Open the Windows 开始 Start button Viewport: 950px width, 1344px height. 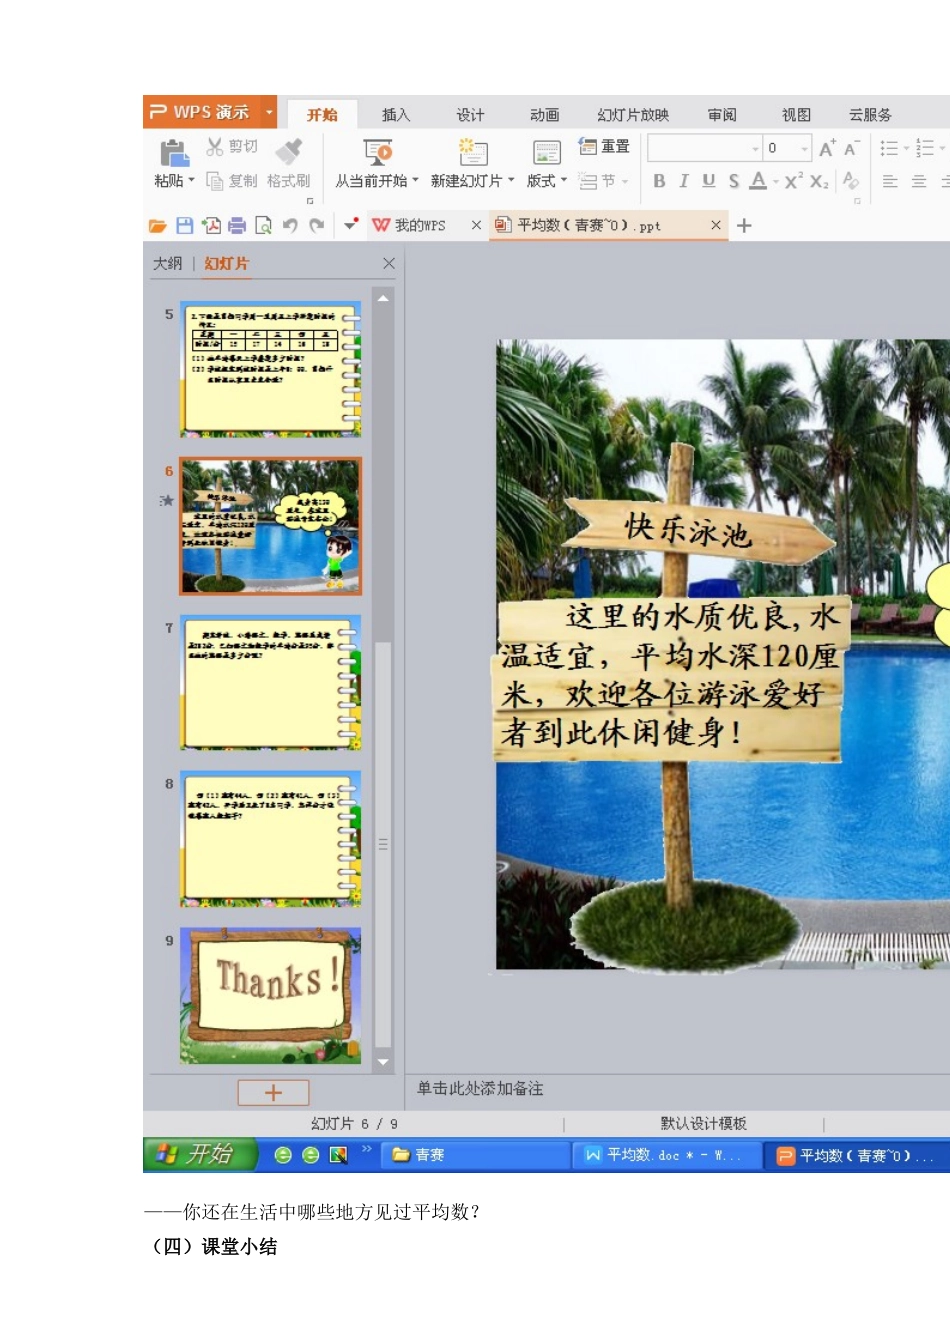pyautogui.click(x=200, y=1155)
